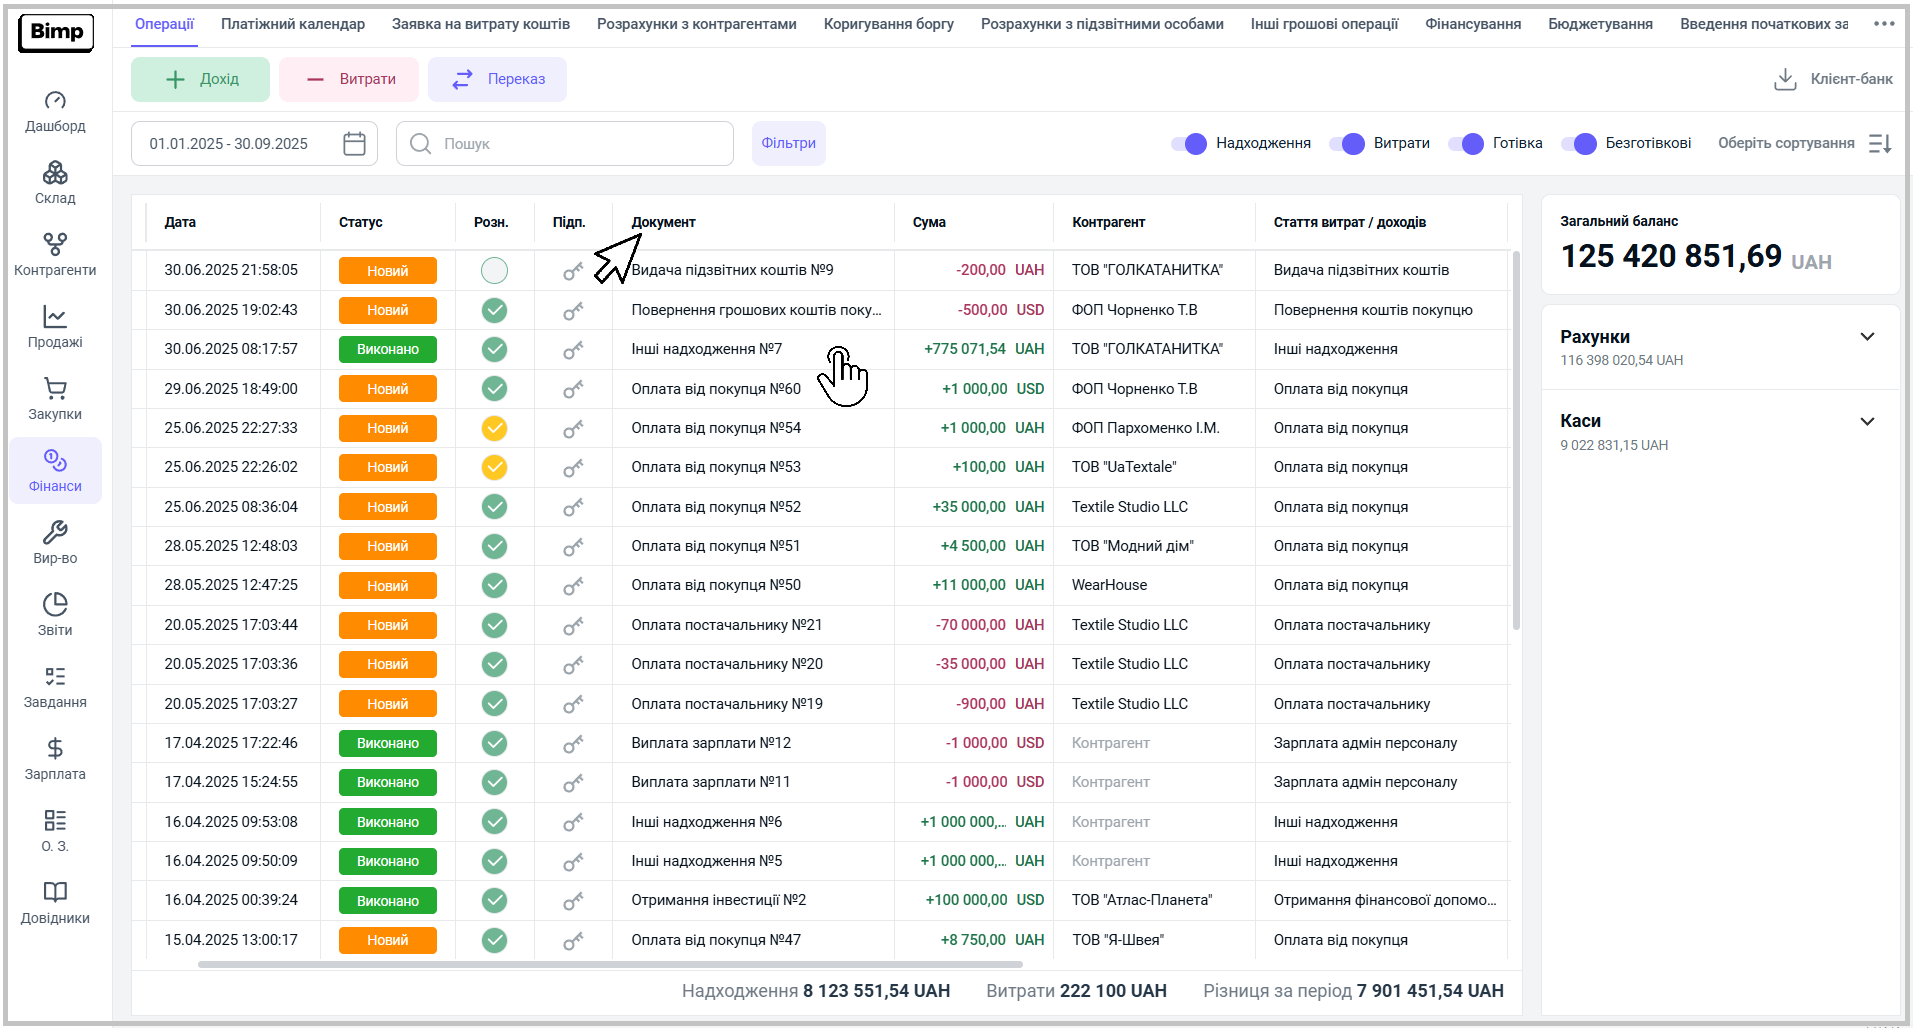Image resolution: width=1913 pixels, height=1028 pixels.
Task: Go to Контрагенти in sidebar
Action: pos(55,245)
